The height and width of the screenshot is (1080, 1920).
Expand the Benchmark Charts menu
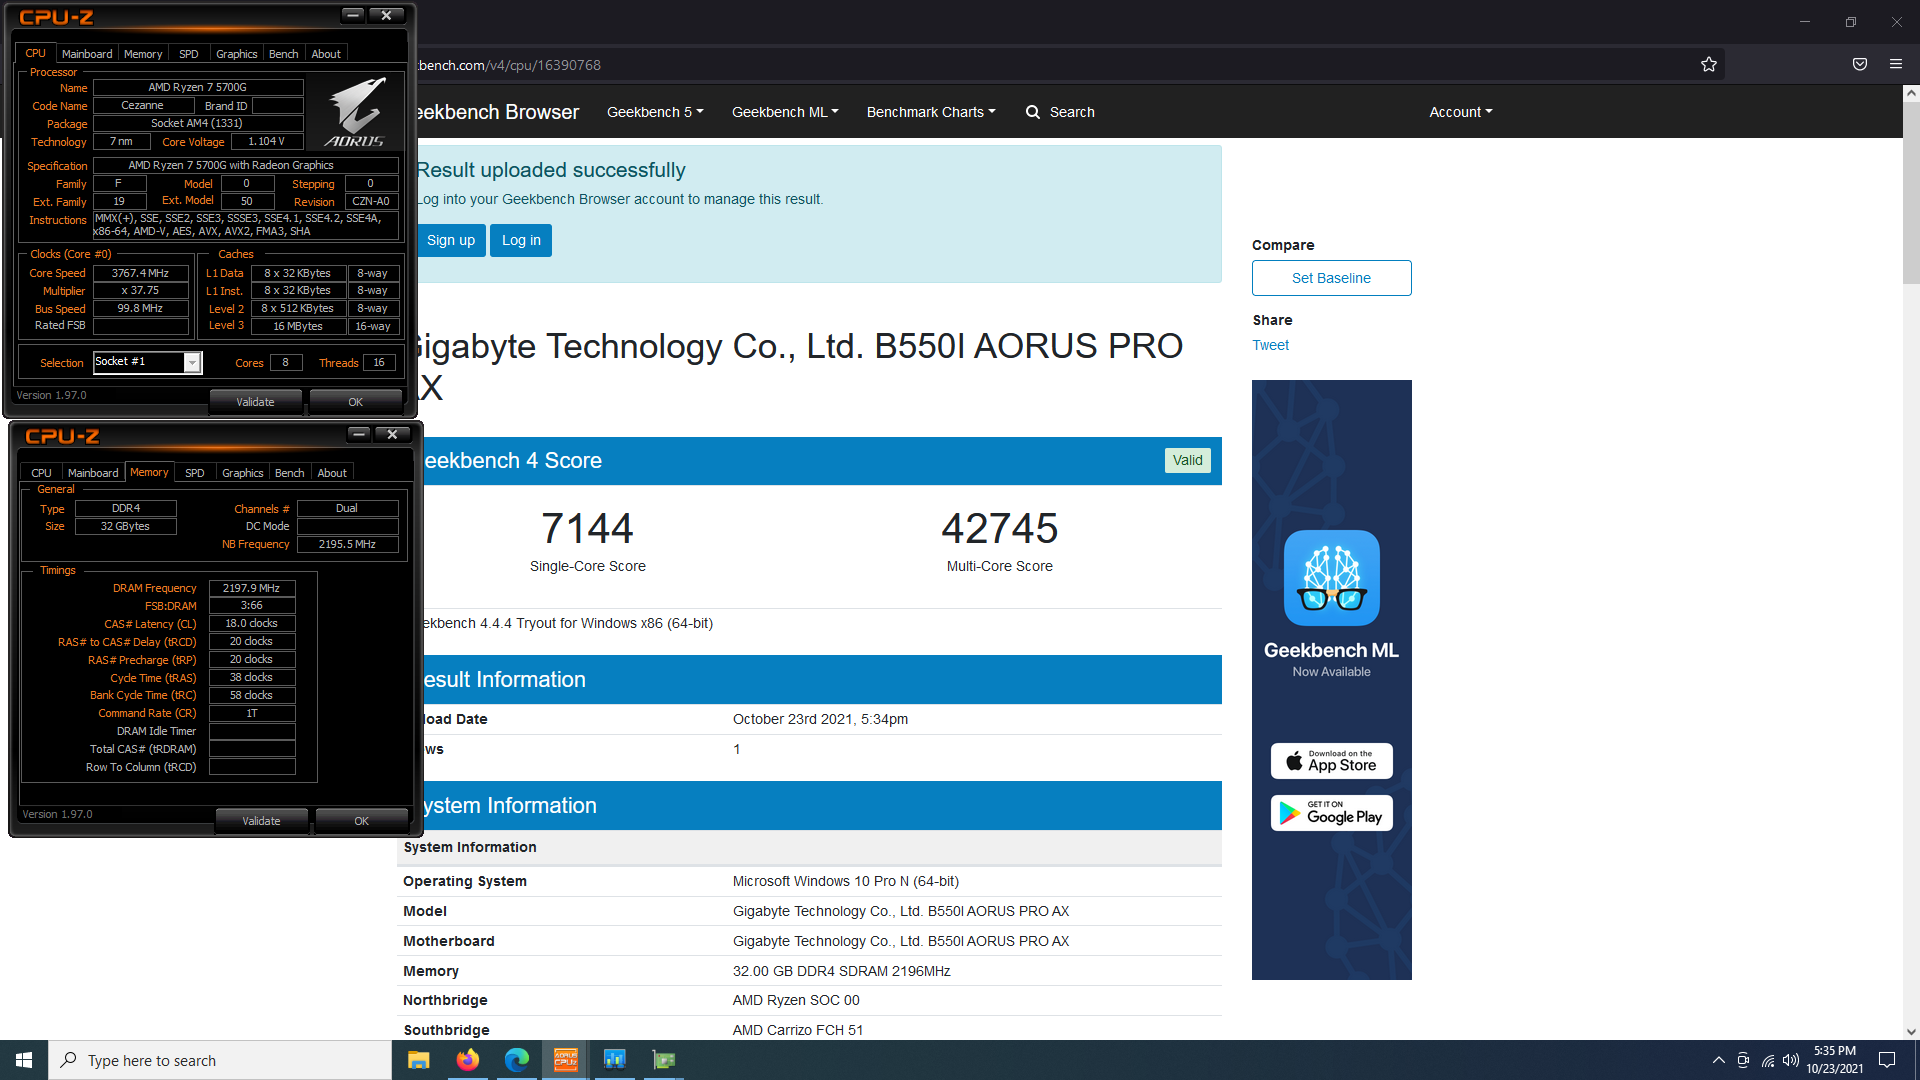pos(931,112)
